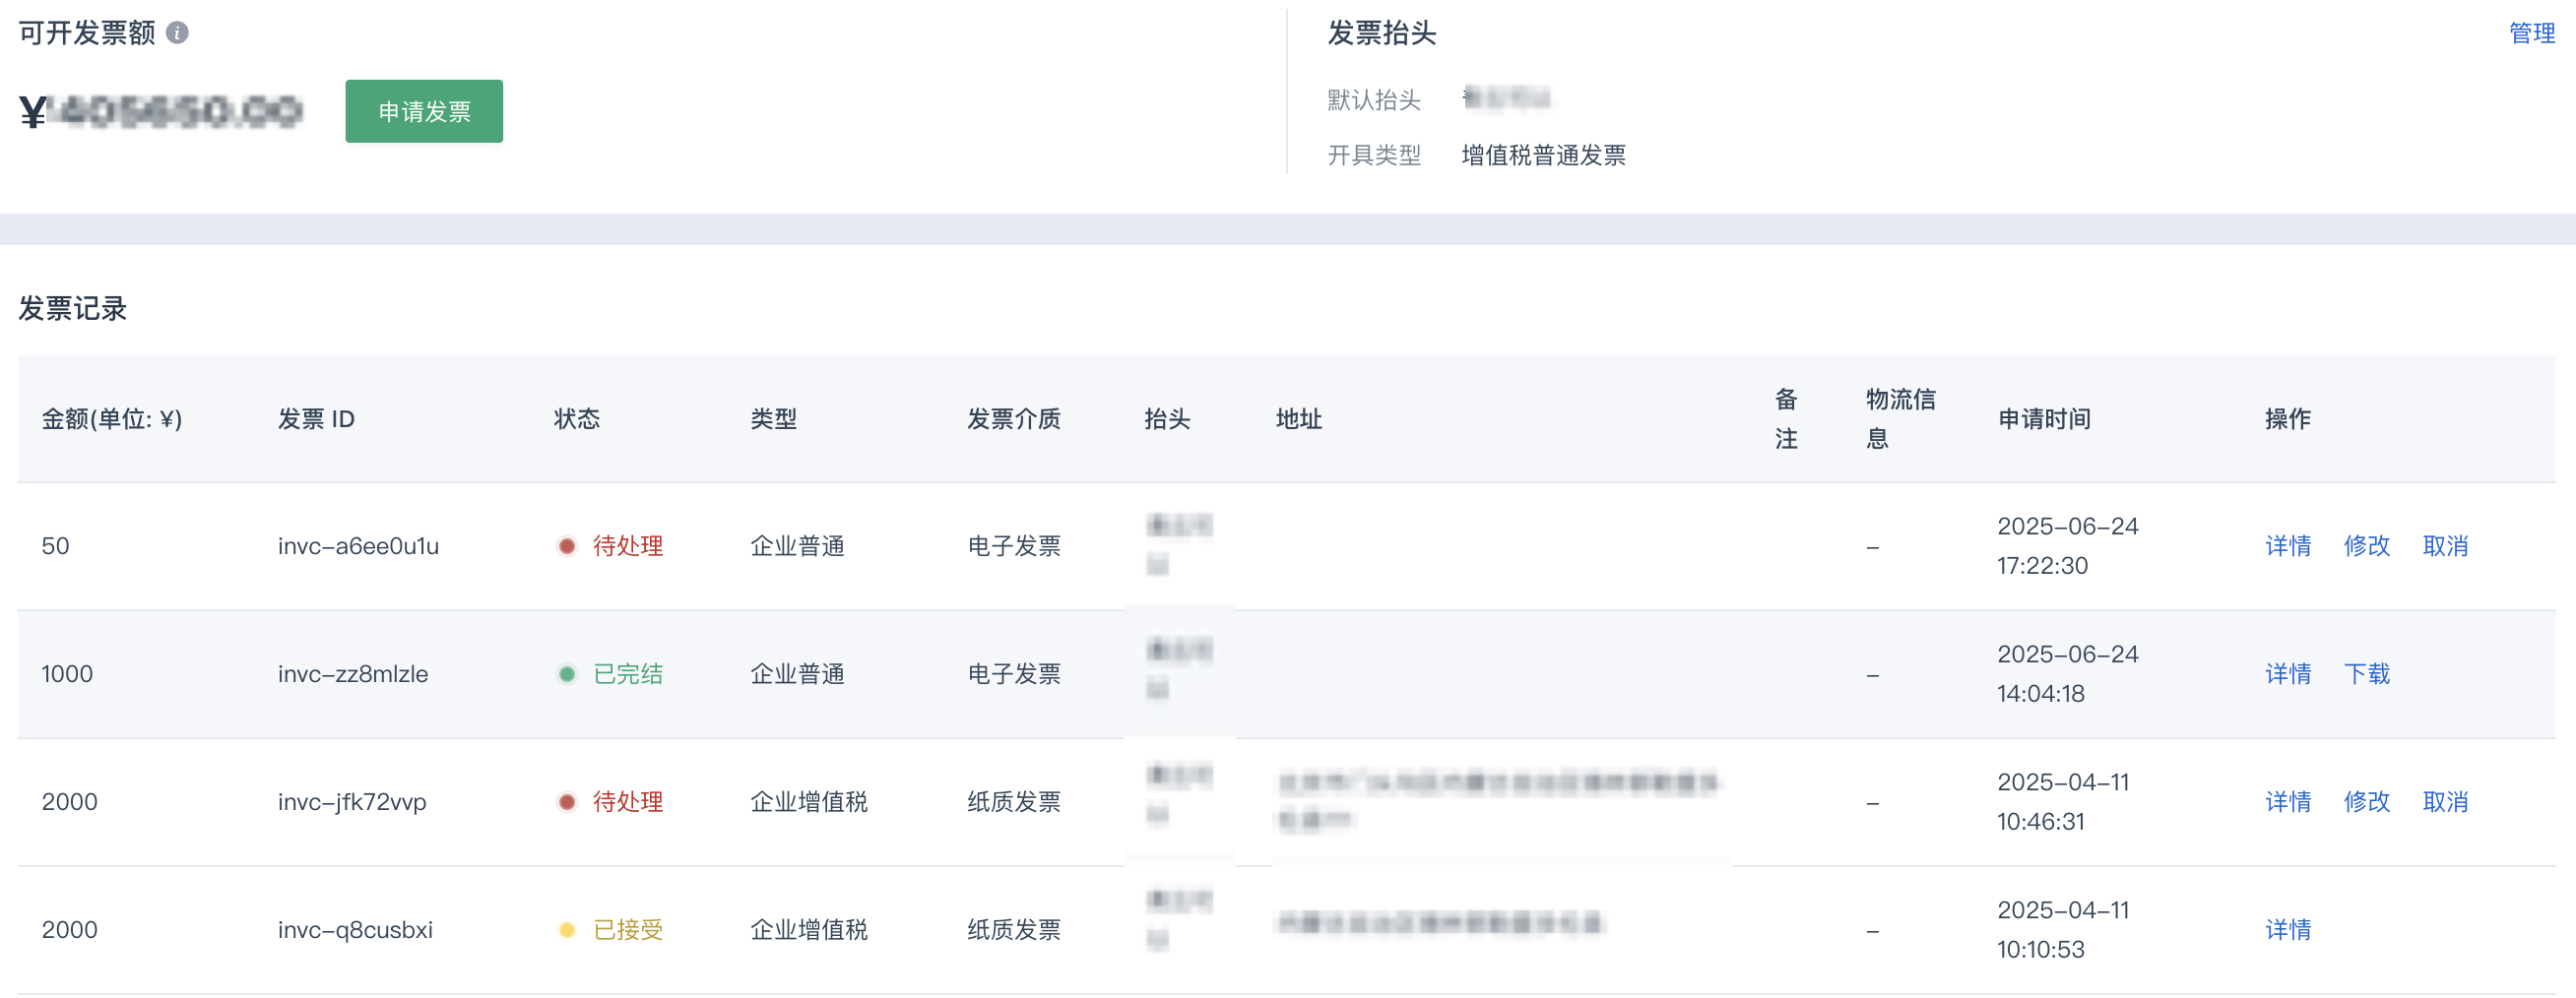This screenshot has height=998, width=2576.
Task: Click the 状态 column header
Action: (577, 419)
